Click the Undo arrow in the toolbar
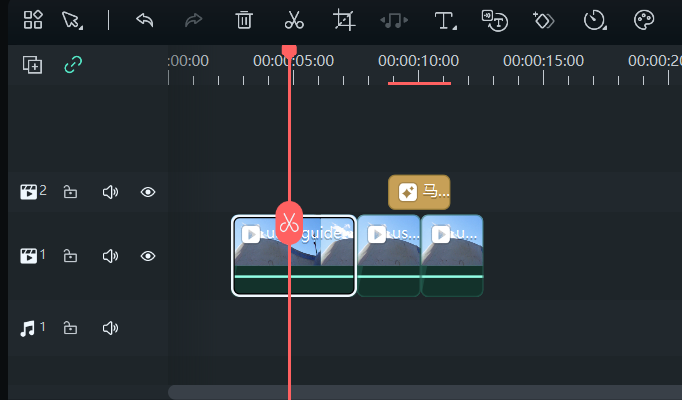682x400 pixels. [145, 20]
